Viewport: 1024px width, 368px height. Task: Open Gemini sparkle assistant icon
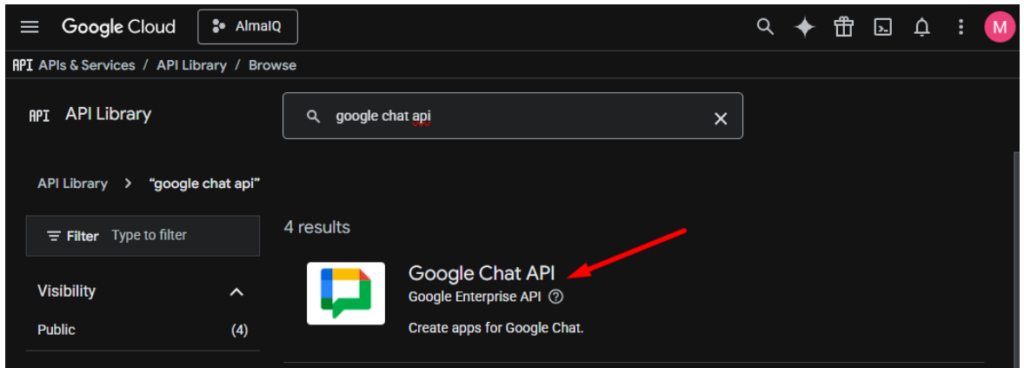point(805,27)
